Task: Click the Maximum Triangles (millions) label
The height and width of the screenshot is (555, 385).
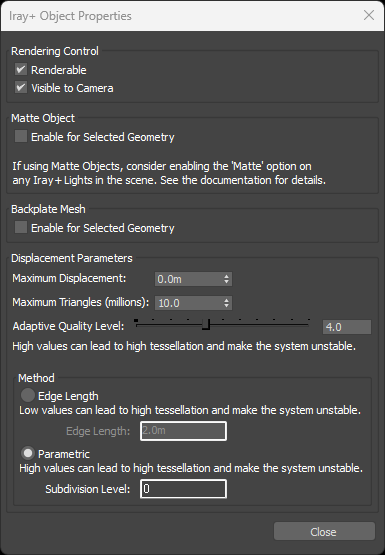Action: [81, 302]
